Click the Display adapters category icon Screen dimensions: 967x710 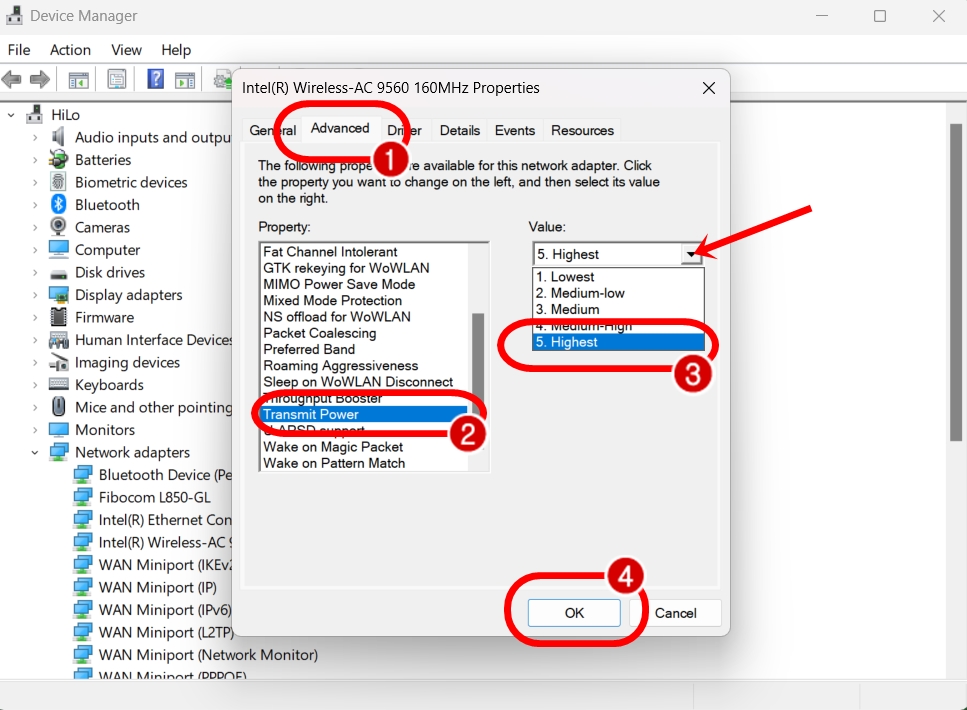(58, 294)
